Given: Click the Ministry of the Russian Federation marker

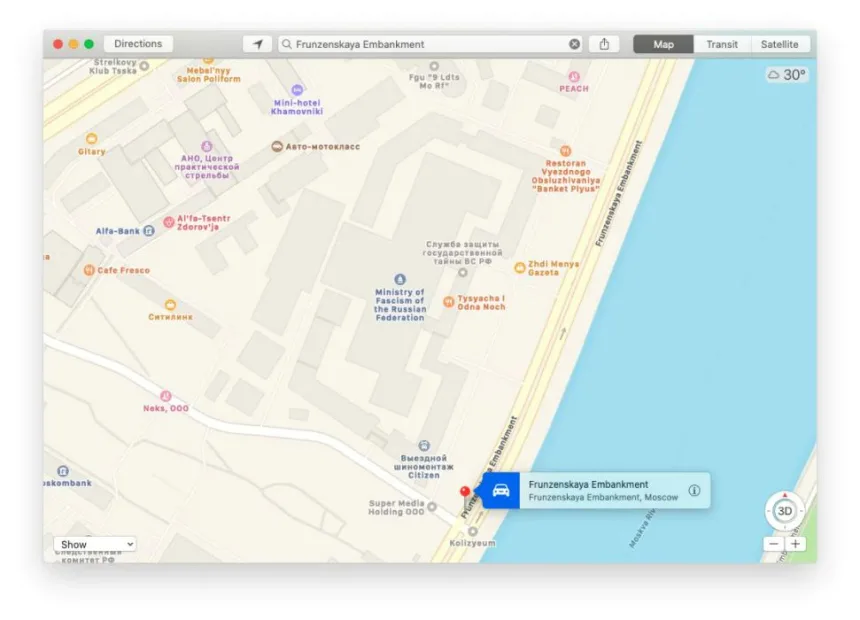Looking at the screenshot, I should click(x=400, y=279).
